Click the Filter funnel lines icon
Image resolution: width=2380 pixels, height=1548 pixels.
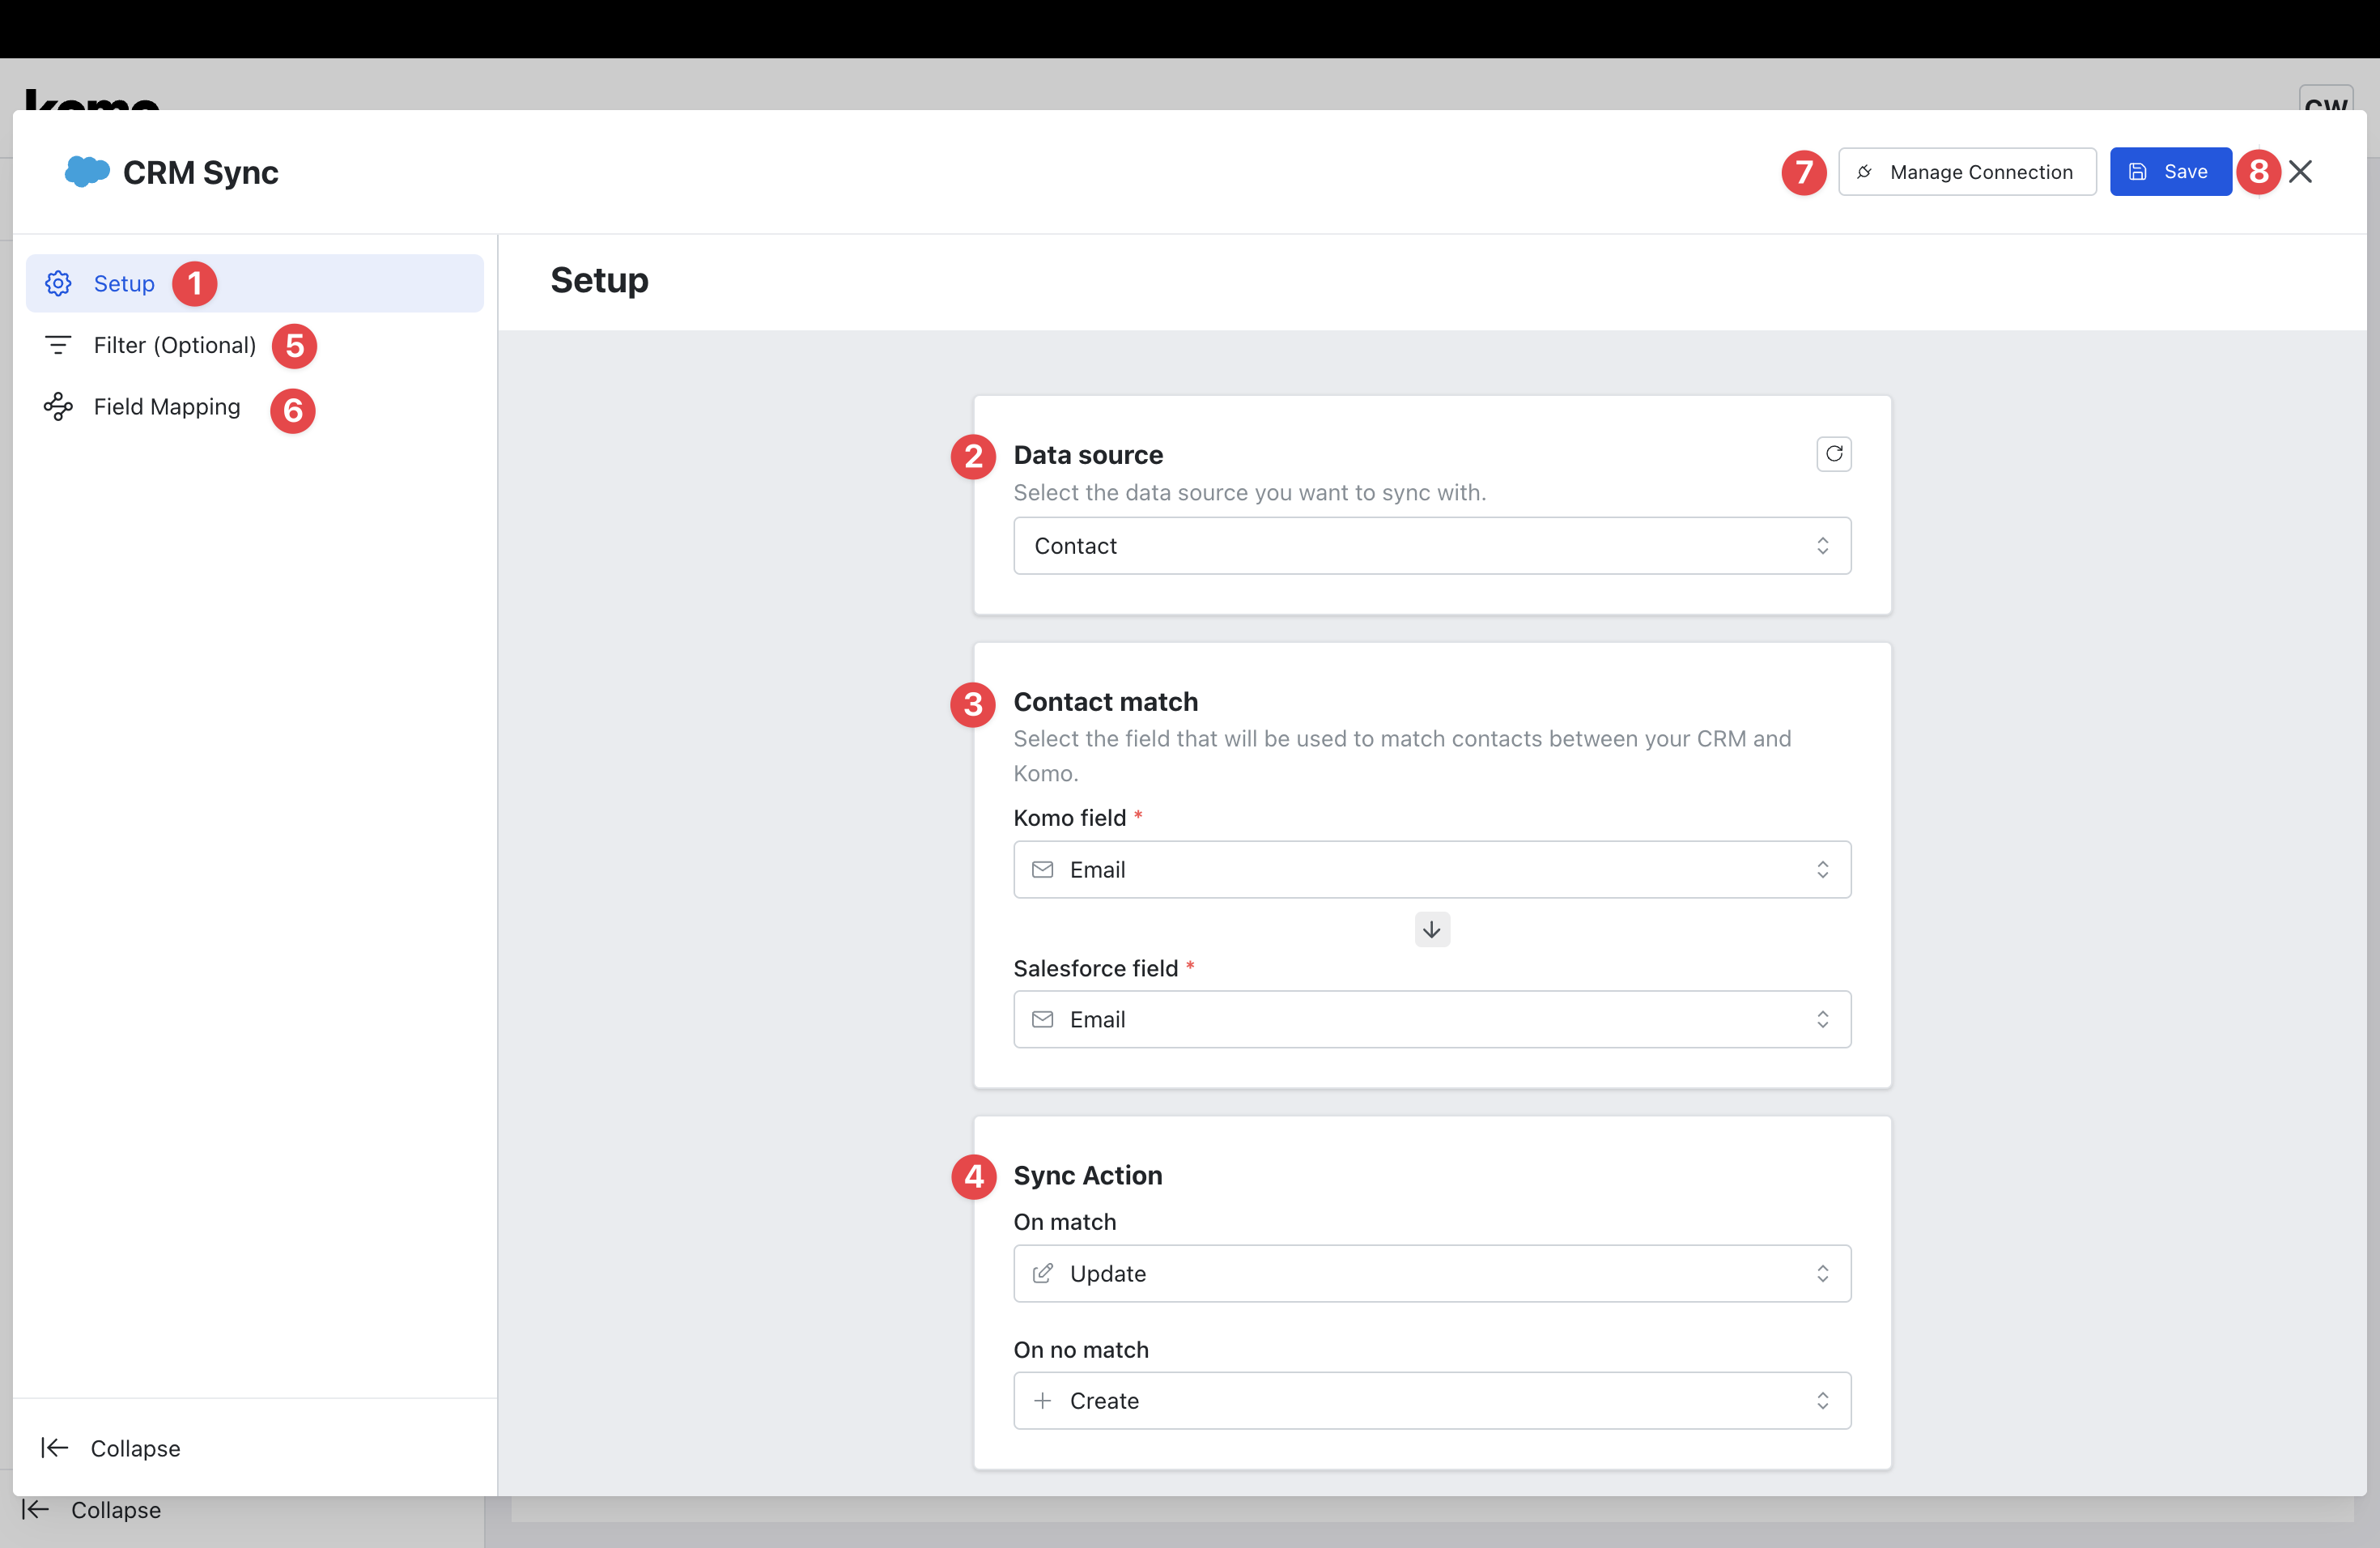coord(58,345)
